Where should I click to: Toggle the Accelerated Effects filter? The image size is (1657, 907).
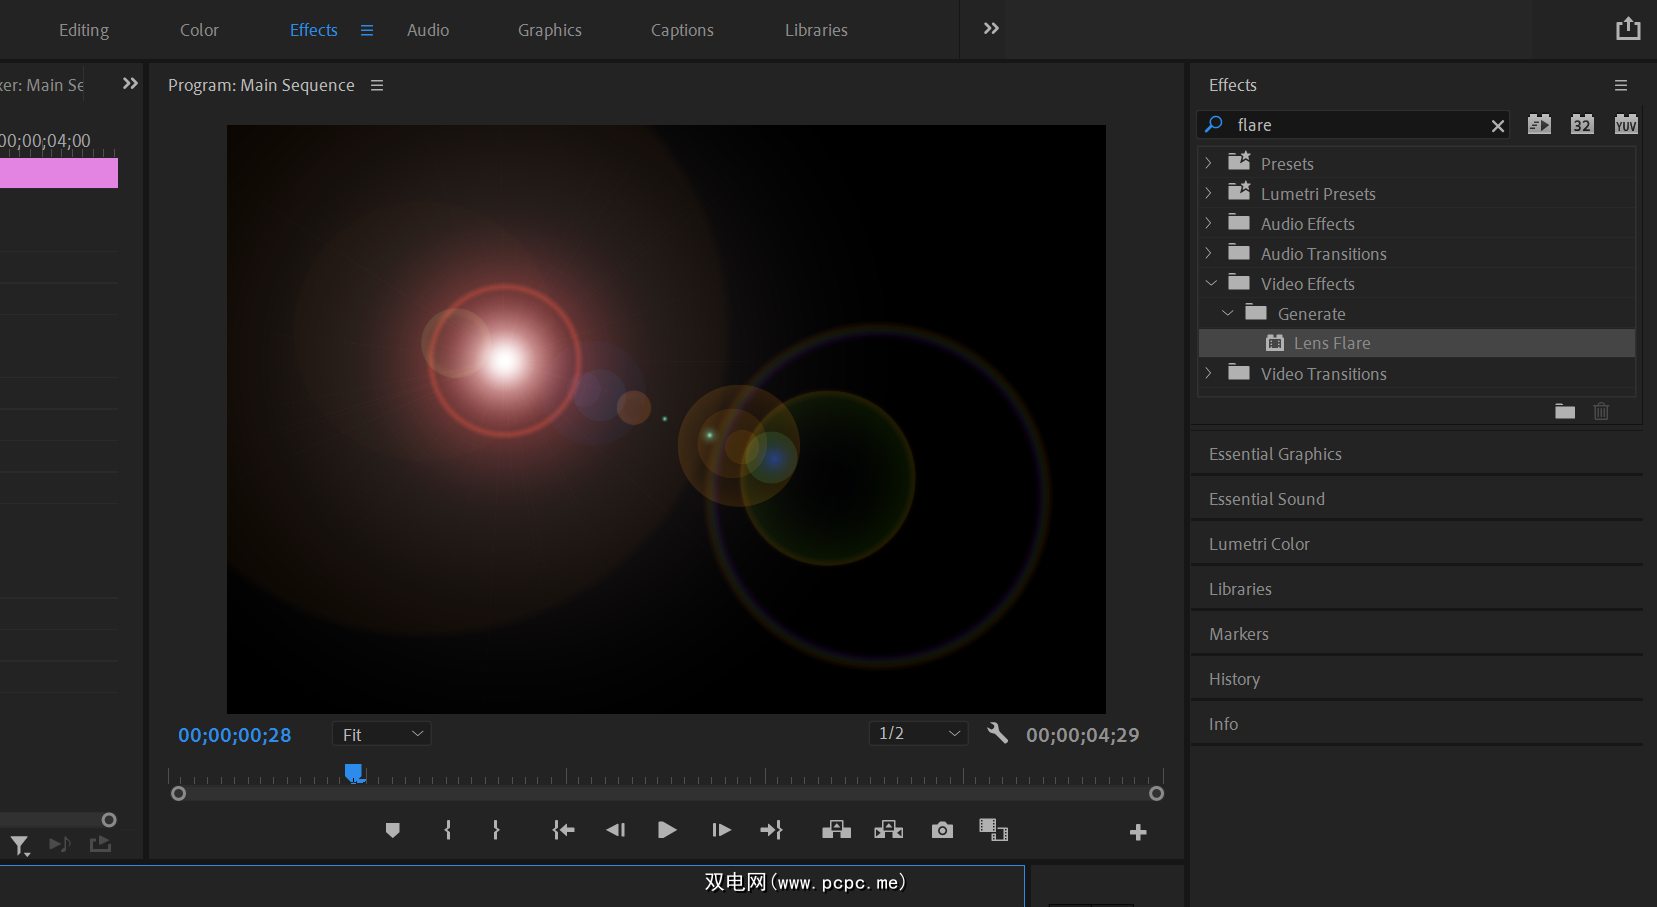point(1539,124)
